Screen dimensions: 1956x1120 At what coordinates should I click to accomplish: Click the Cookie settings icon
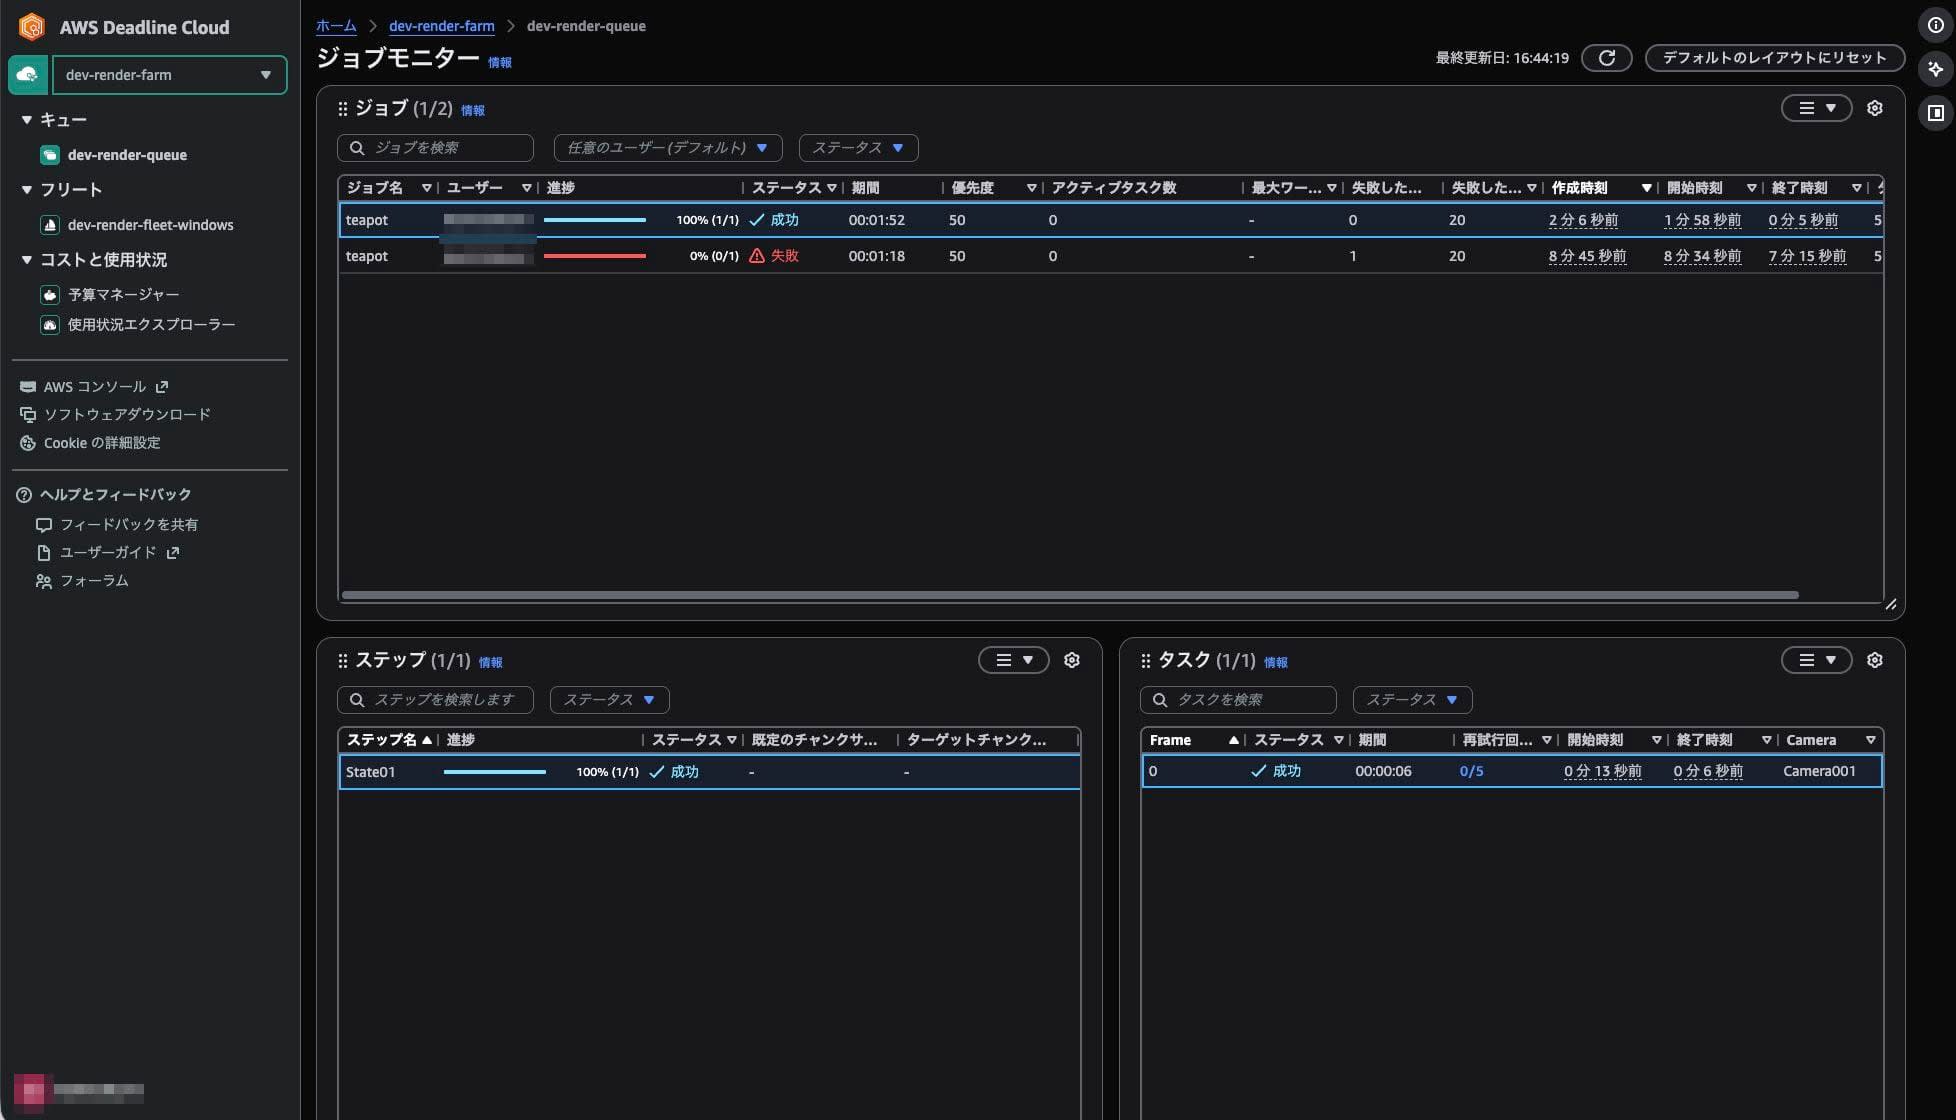[28, 443]
